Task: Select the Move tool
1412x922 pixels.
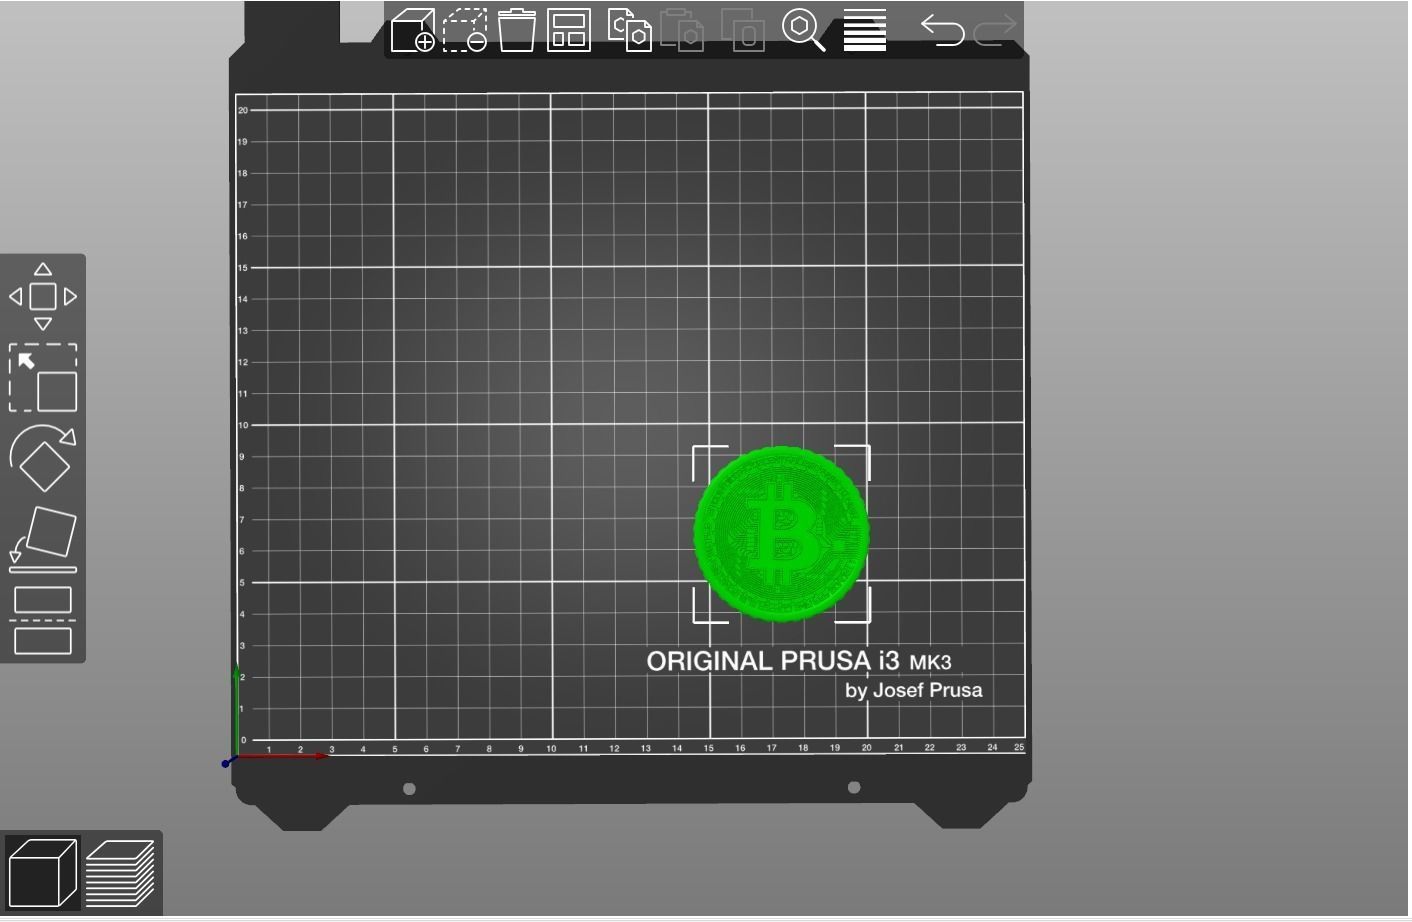Action: [43, 296]
